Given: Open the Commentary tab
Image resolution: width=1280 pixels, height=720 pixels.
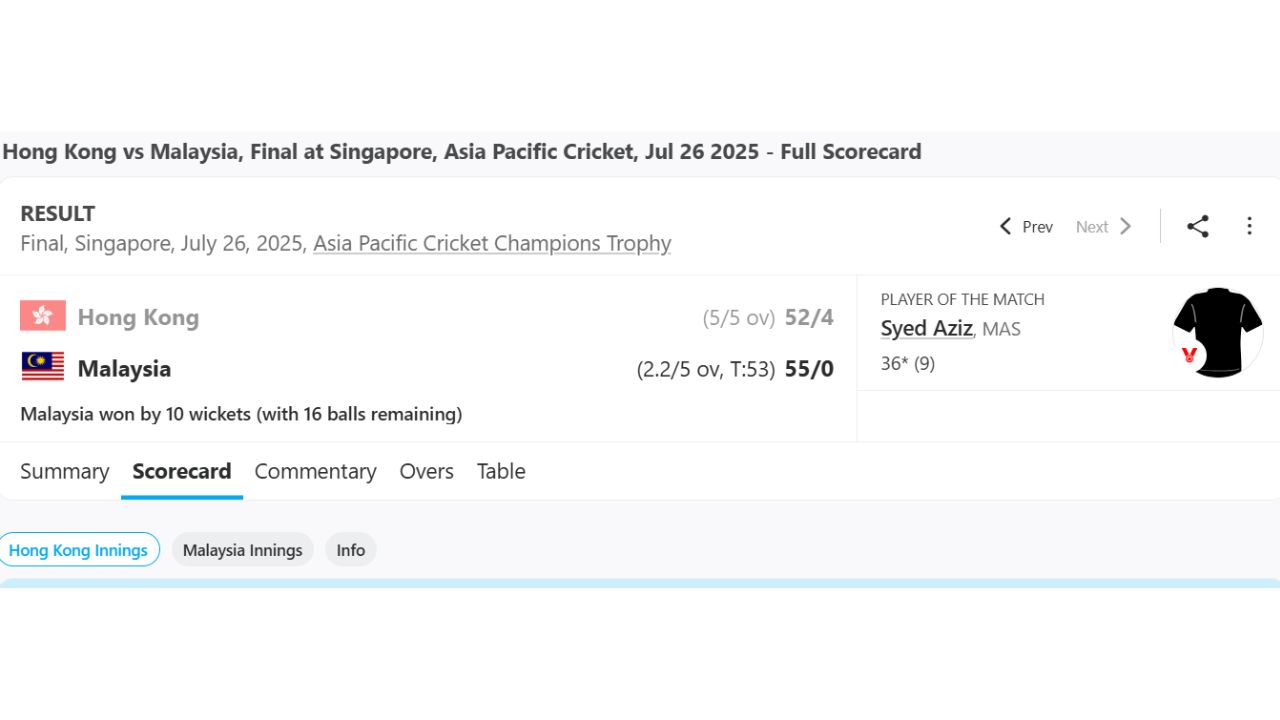Looking at the screenshot, I should [315, 471].
